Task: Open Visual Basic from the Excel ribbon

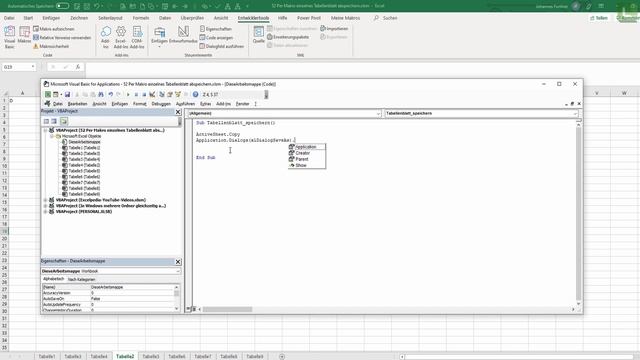Action: click(x=9, y=38)
